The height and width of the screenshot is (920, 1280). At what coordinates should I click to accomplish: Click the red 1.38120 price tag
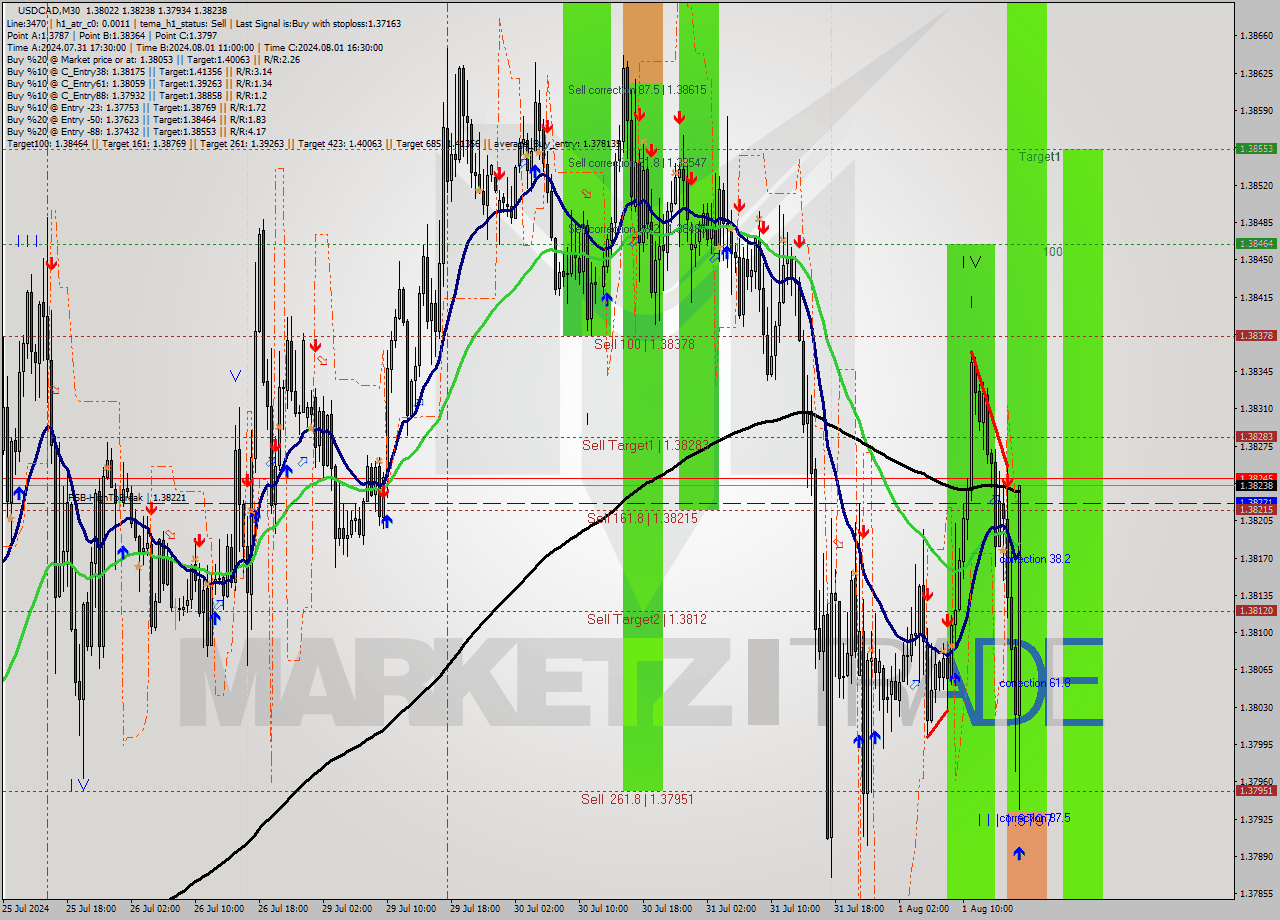(1256, 611)
